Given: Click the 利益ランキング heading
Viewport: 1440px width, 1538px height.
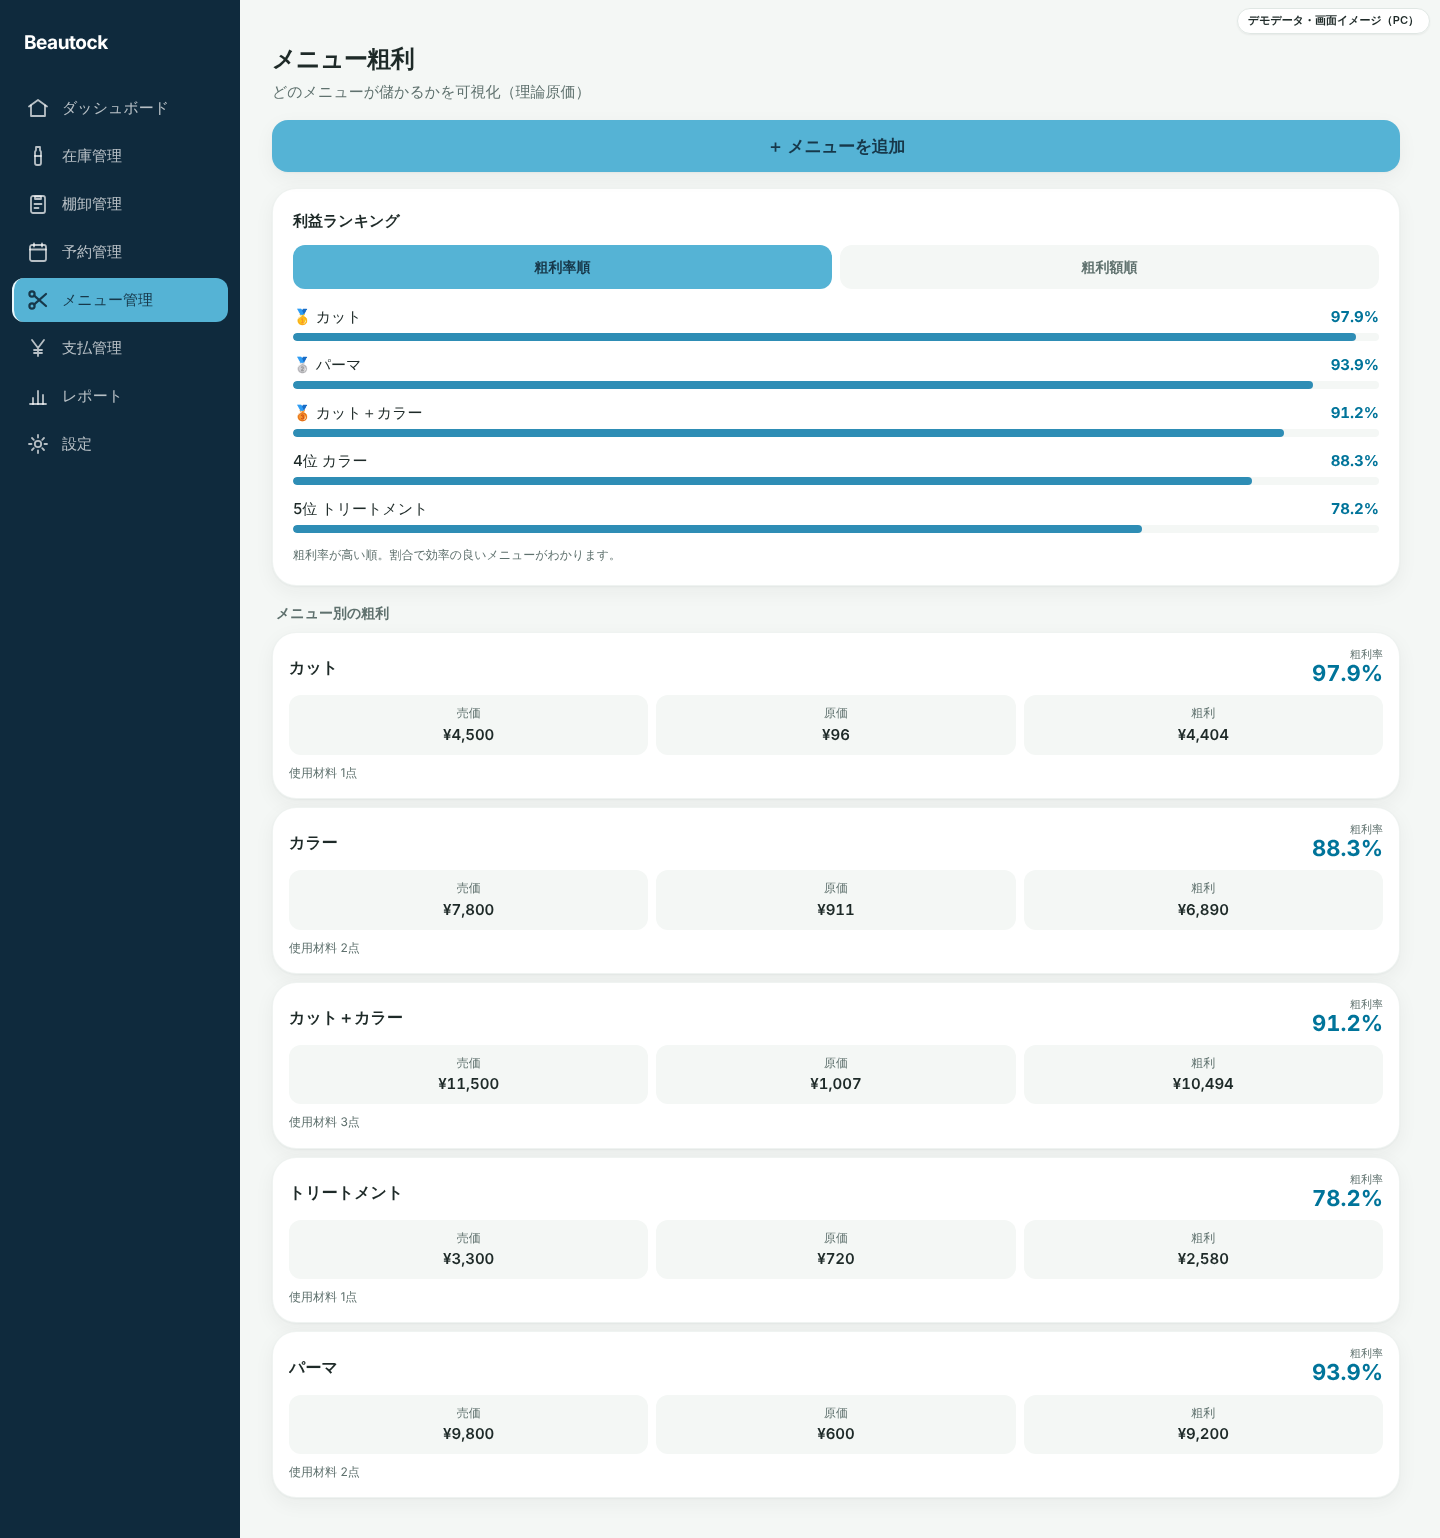Looking at the screenshot, I should coord(346,221).
